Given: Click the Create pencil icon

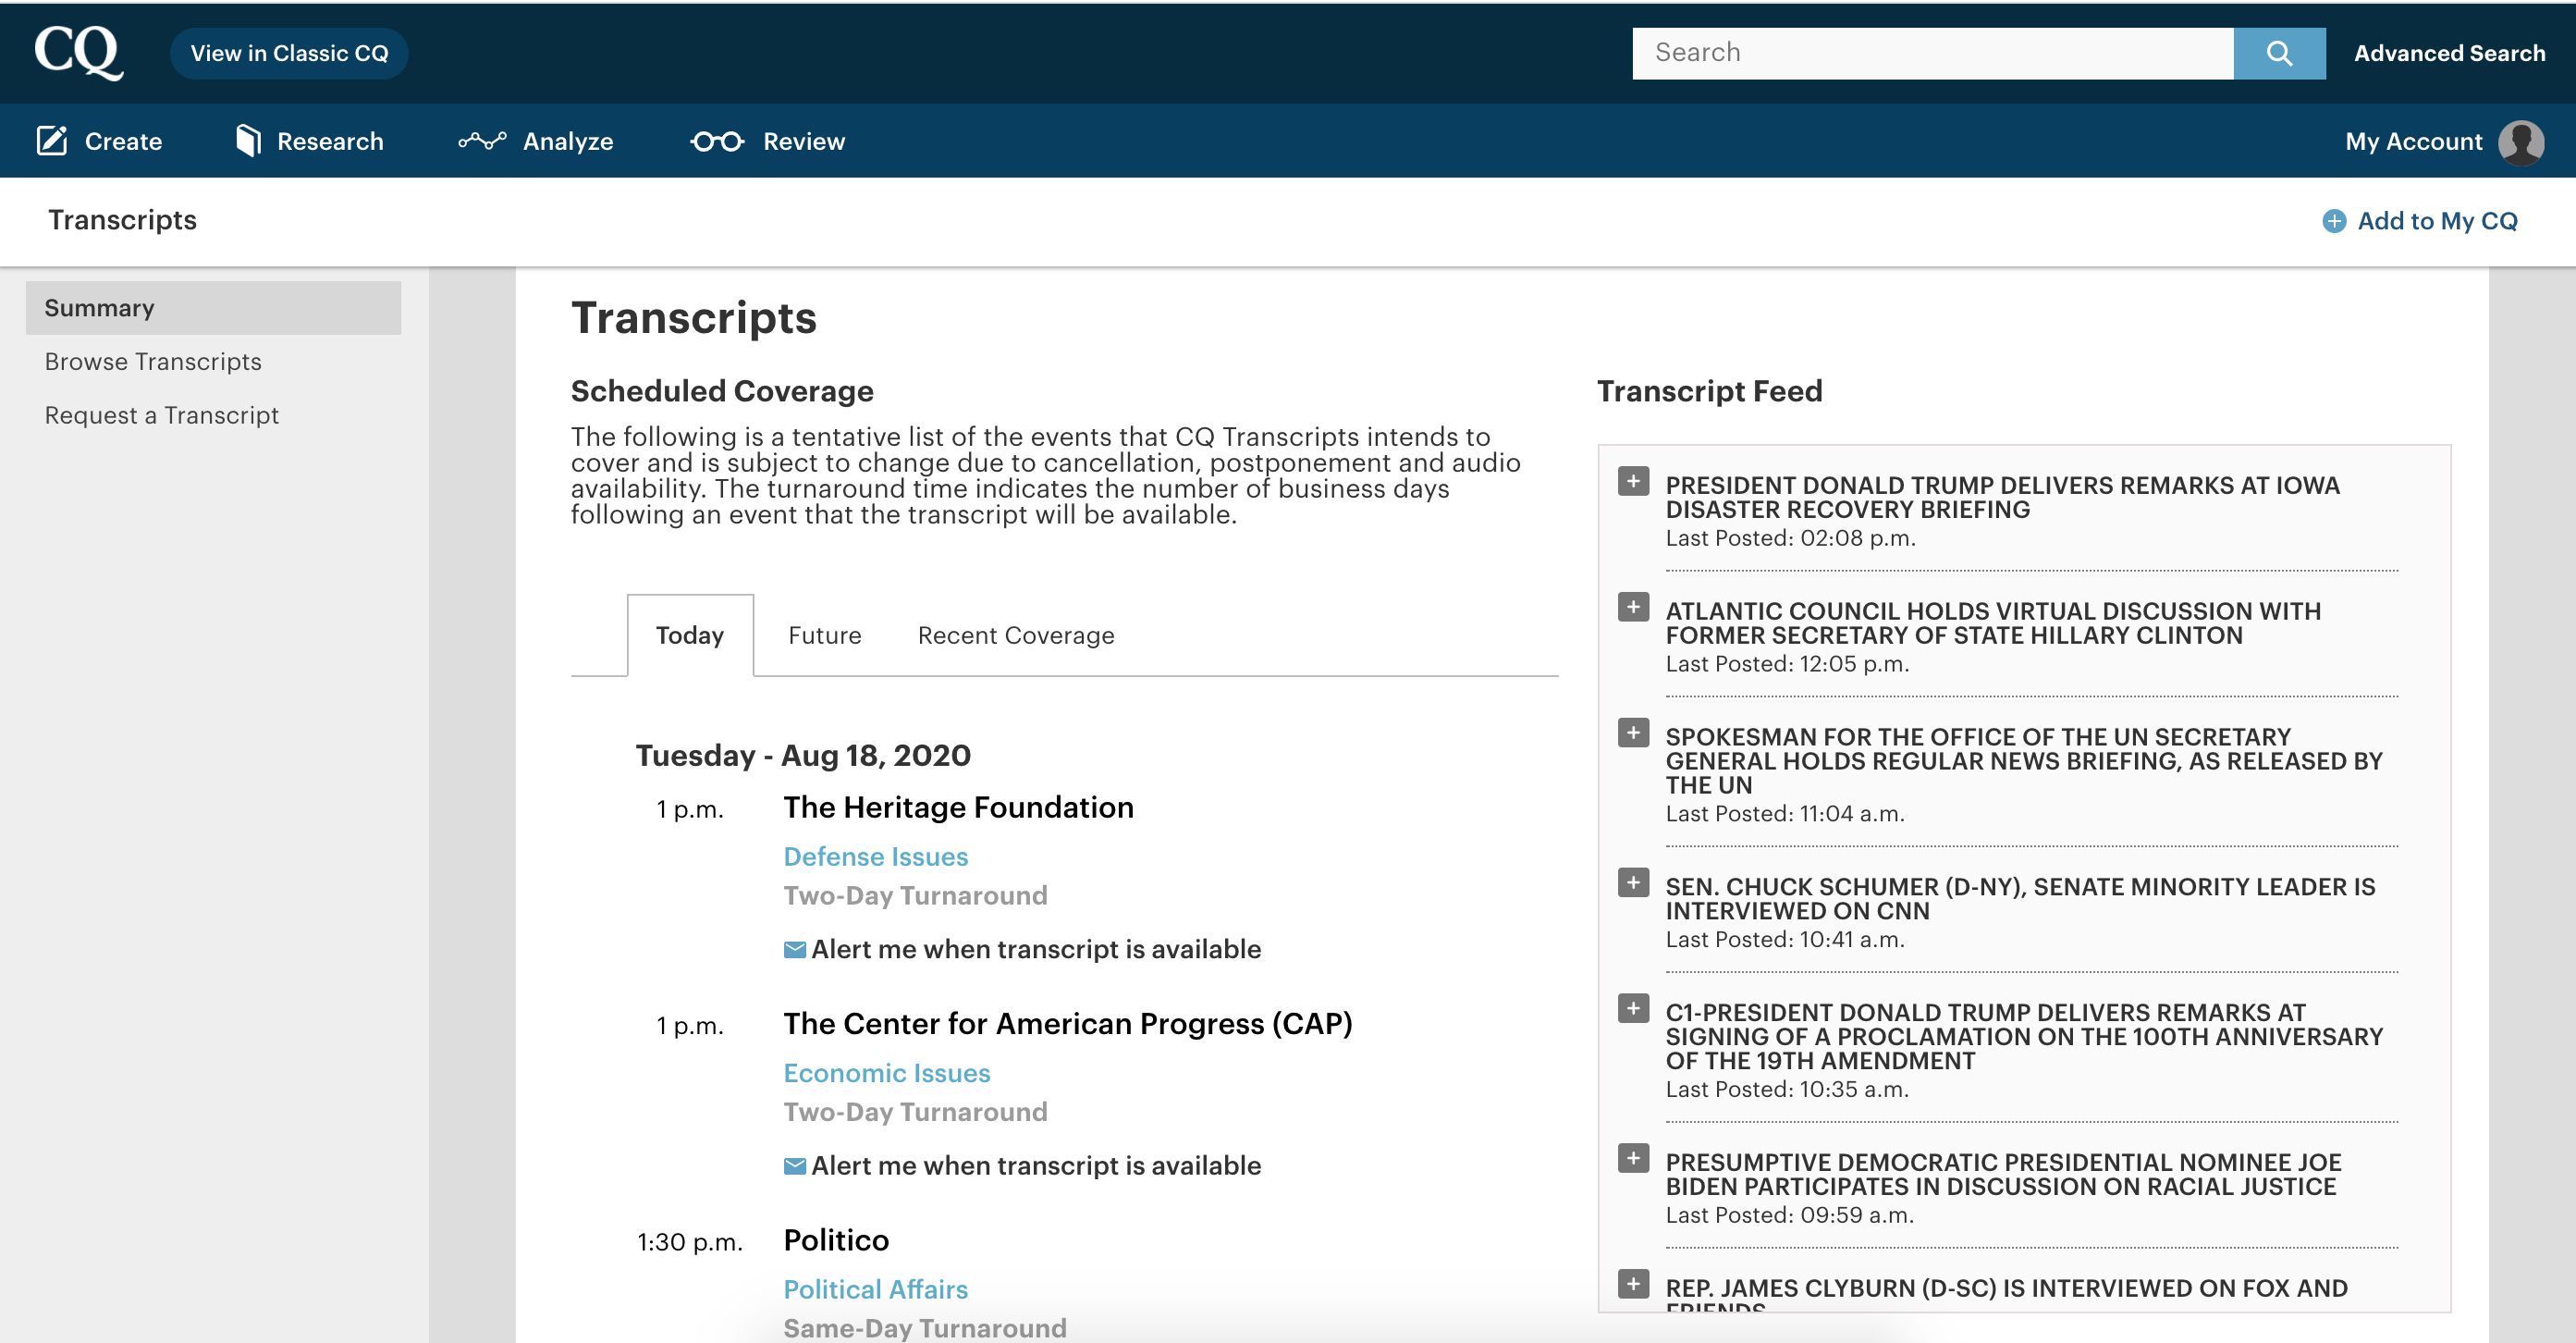Looking at the screenshot, I should coord(52,141).
